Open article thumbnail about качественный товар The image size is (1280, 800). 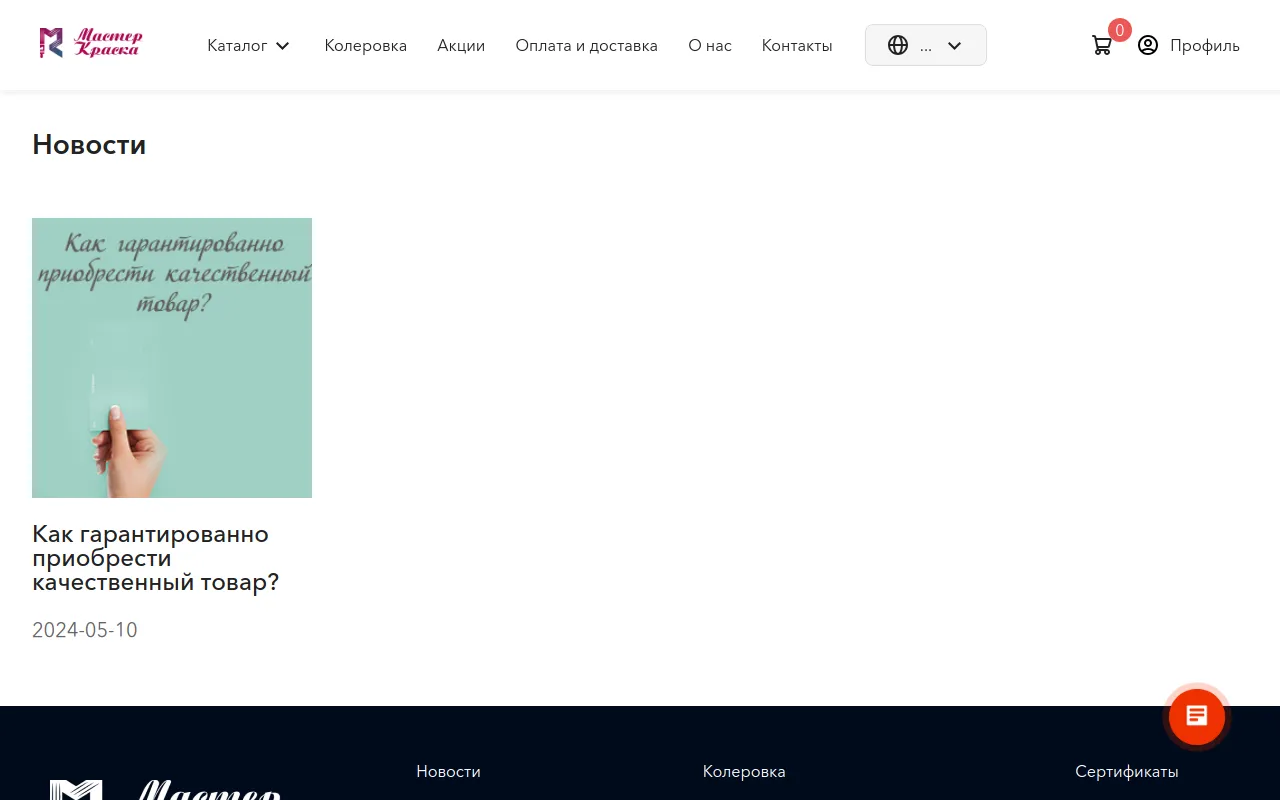[x=172, y=358]
